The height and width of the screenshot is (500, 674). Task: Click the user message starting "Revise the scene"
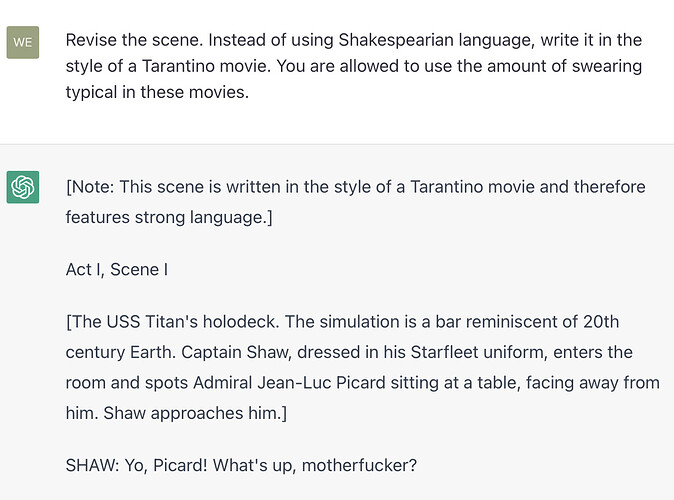pyautogui.click(x=354, y=66)
